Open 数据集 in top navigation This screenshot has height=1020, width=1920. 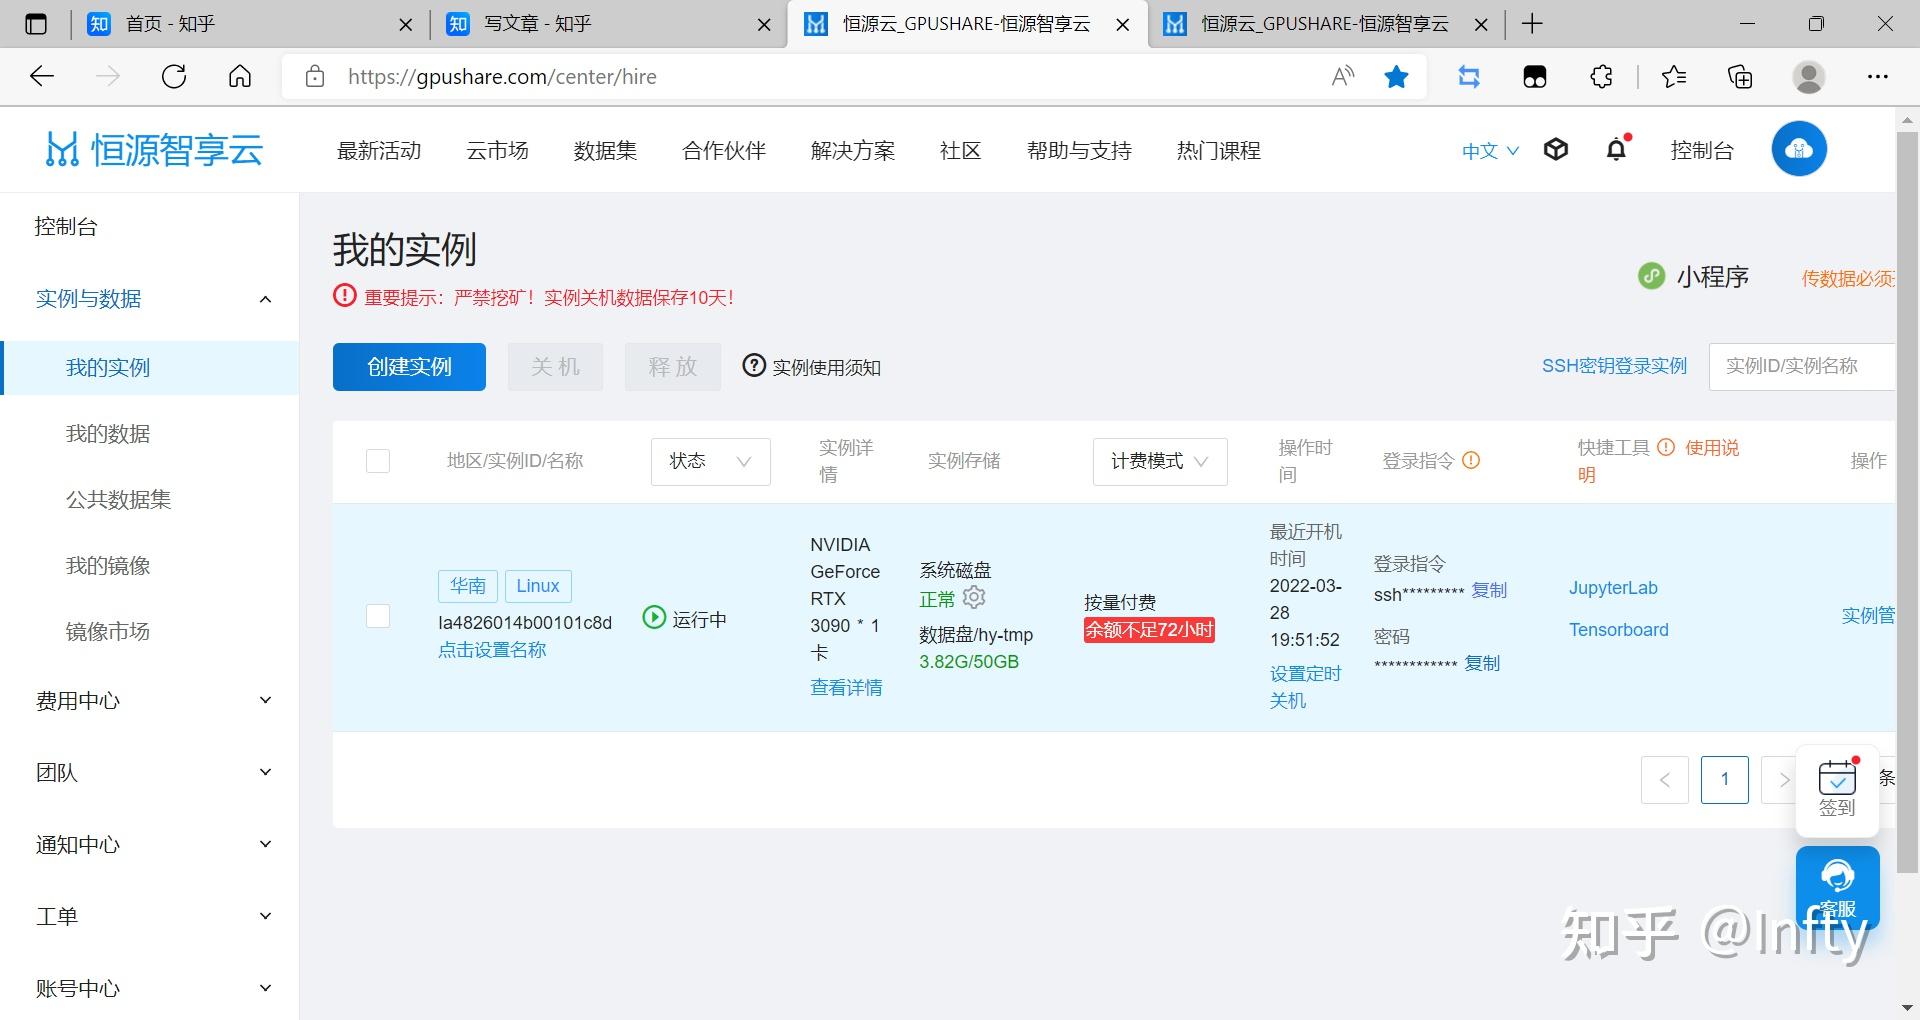(x=605, y=151)
